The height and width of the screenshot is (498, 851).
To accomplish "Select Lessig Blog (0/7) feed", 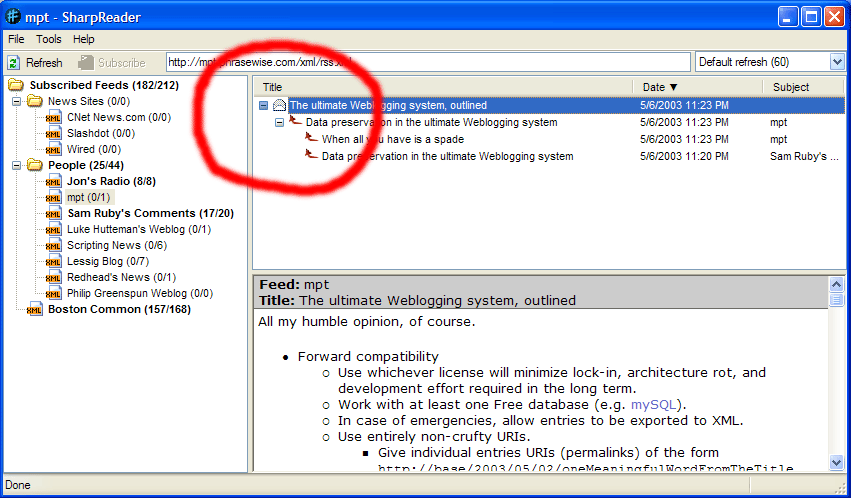I will (x=107, y=261).
